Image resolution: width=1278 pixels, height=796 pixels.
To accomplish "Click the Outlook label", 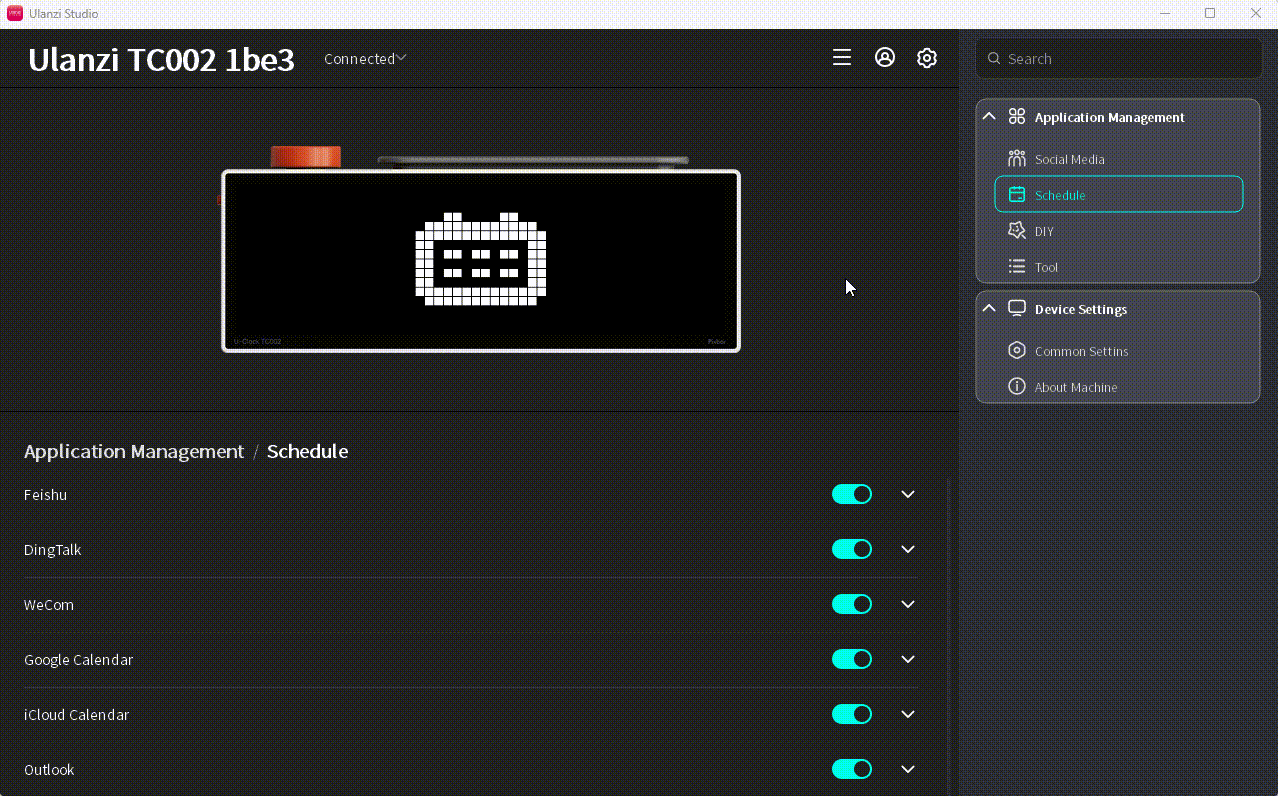I will (49, 770).
